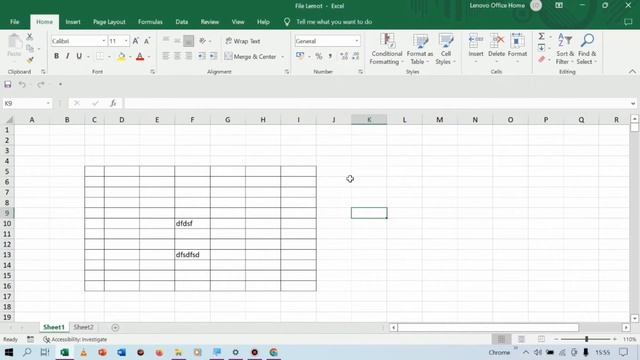
Task: Open the Formulas ribbon tab
Action: pyautogui.click(x=150, y=22)
